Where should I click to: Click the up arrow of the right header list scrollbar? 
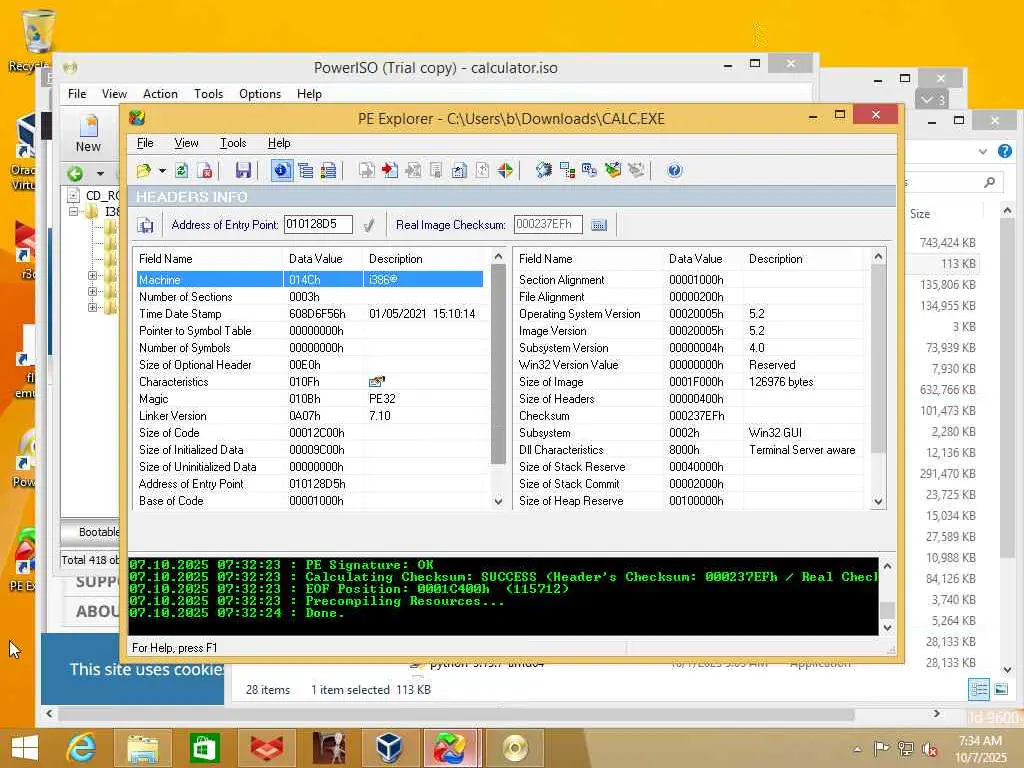[x=878, y=257]
